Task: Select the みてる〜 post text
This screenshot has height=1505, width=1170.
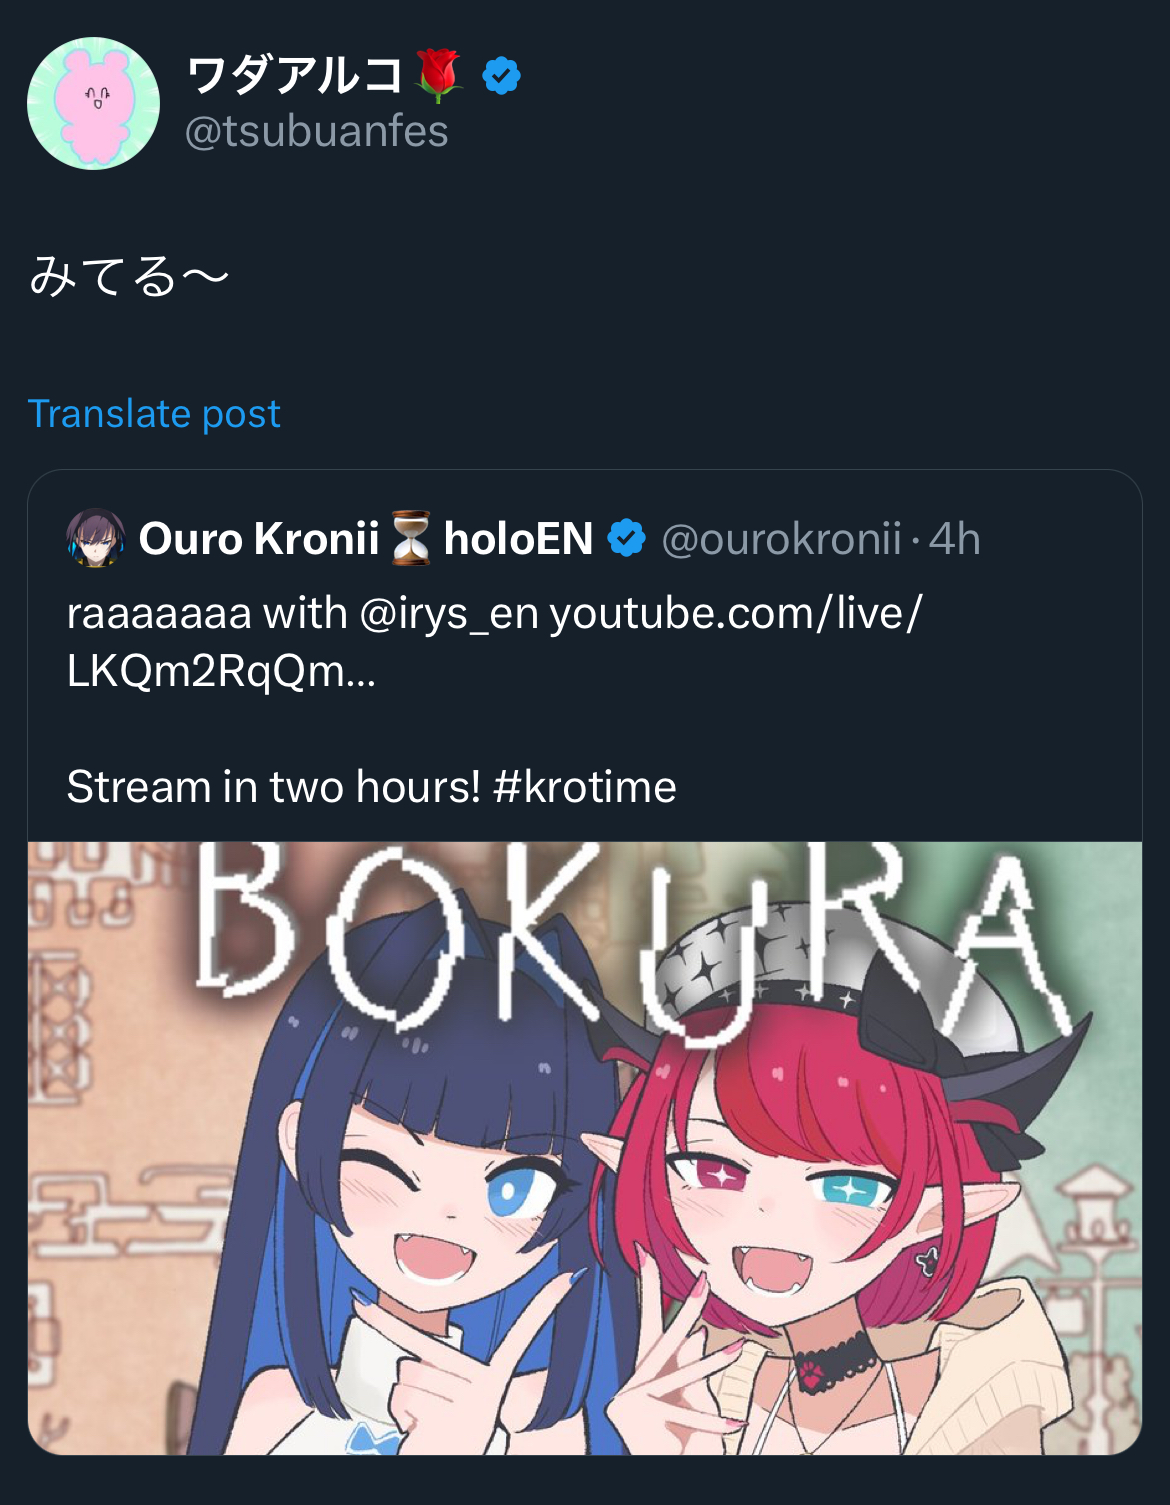Action: coord(129,276)
